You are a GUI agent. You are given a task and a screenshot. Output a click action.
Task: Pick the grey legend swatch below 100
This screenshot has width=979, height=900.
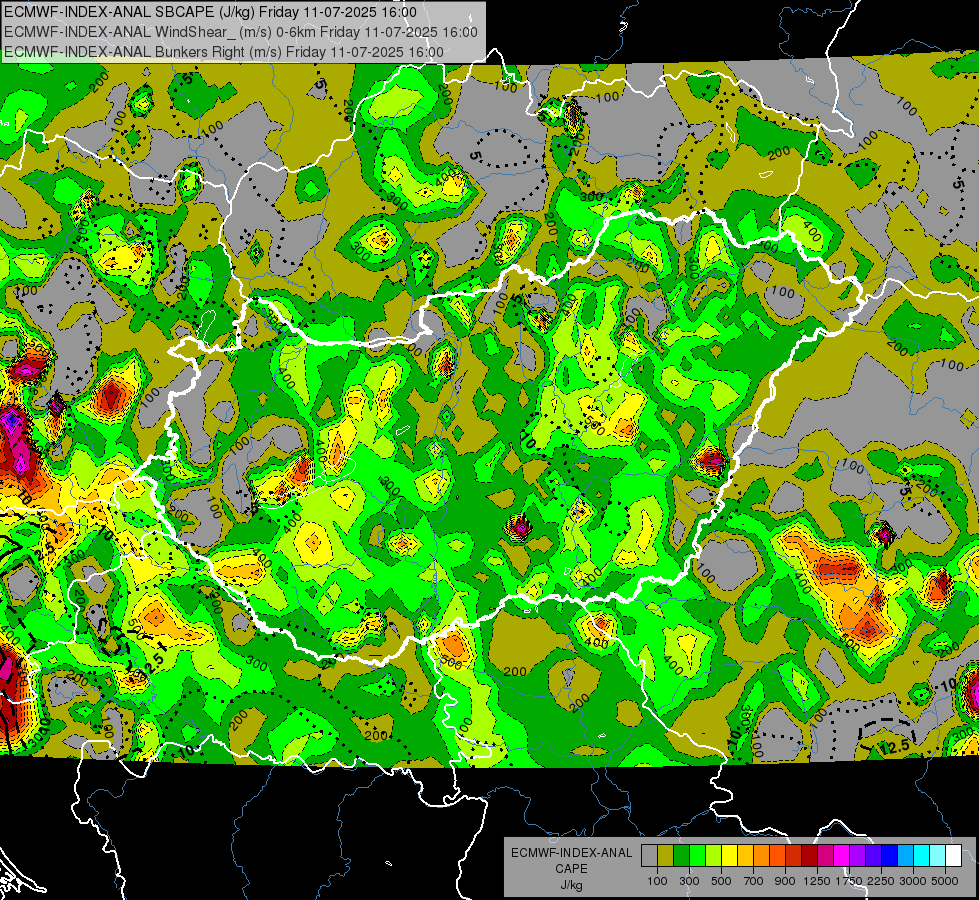coord(649,855)
